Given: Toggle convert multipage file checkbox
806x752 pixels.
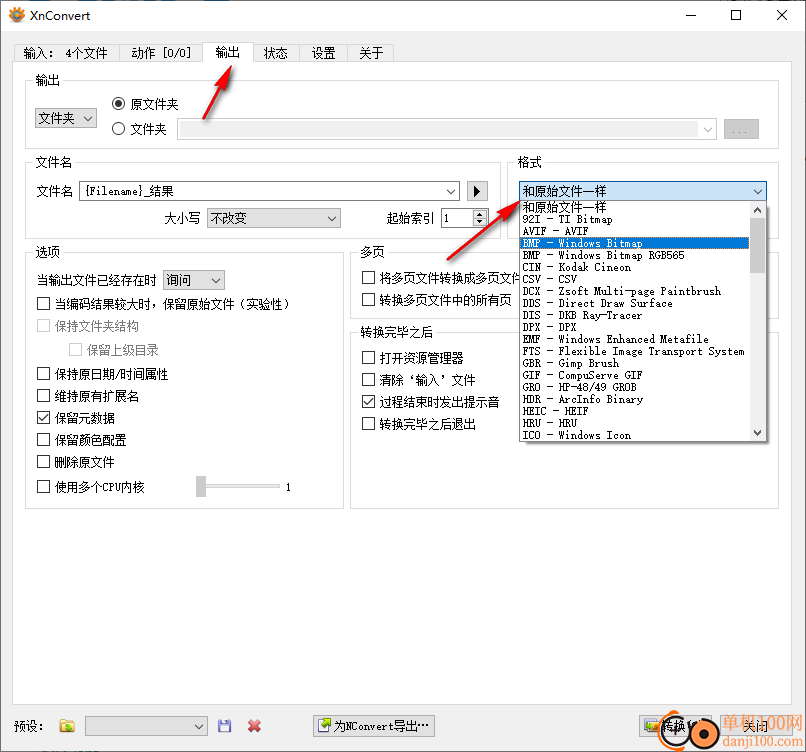Looking at the screenshot, I should [x=369, y=278].
